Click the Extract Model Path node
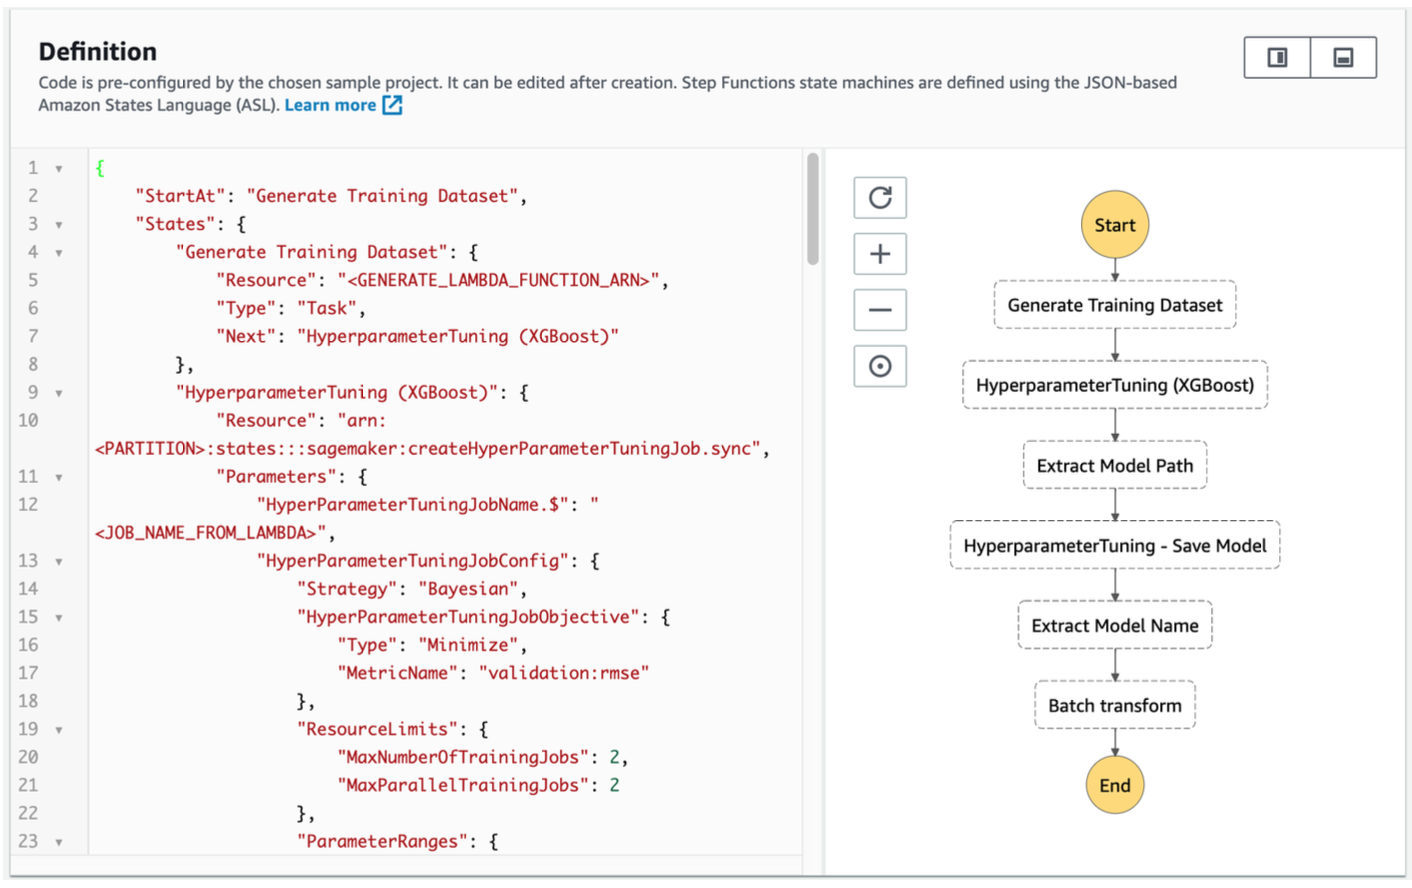This screenshot has width=1412, height=888. pos(1114,465)
